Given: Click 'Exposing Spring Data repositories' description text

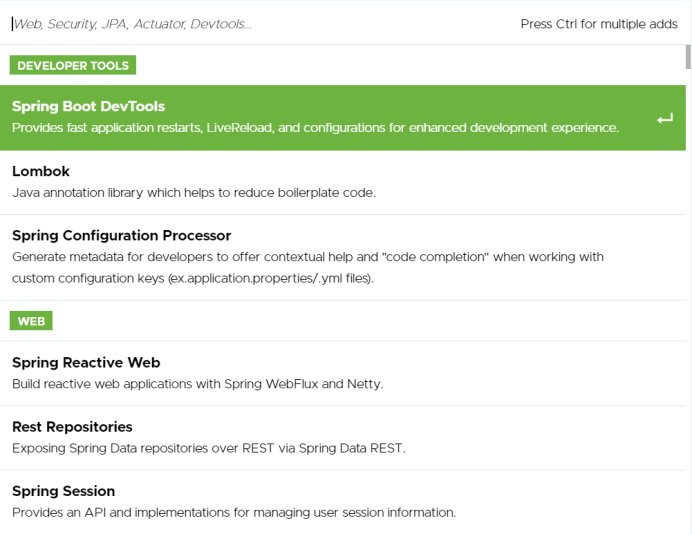Looking at the screenshot, I should click(x=208, y=448).
